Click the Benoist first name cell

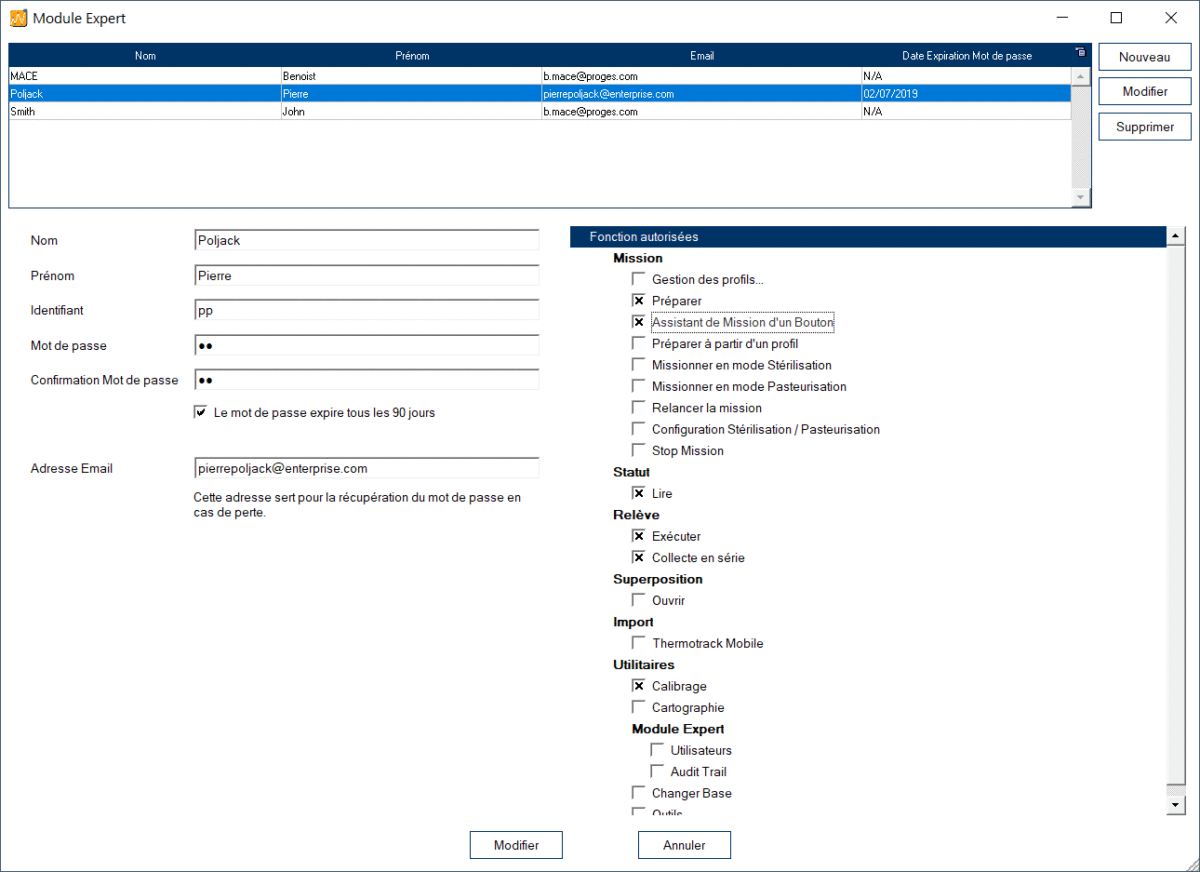tap(411, 75)
